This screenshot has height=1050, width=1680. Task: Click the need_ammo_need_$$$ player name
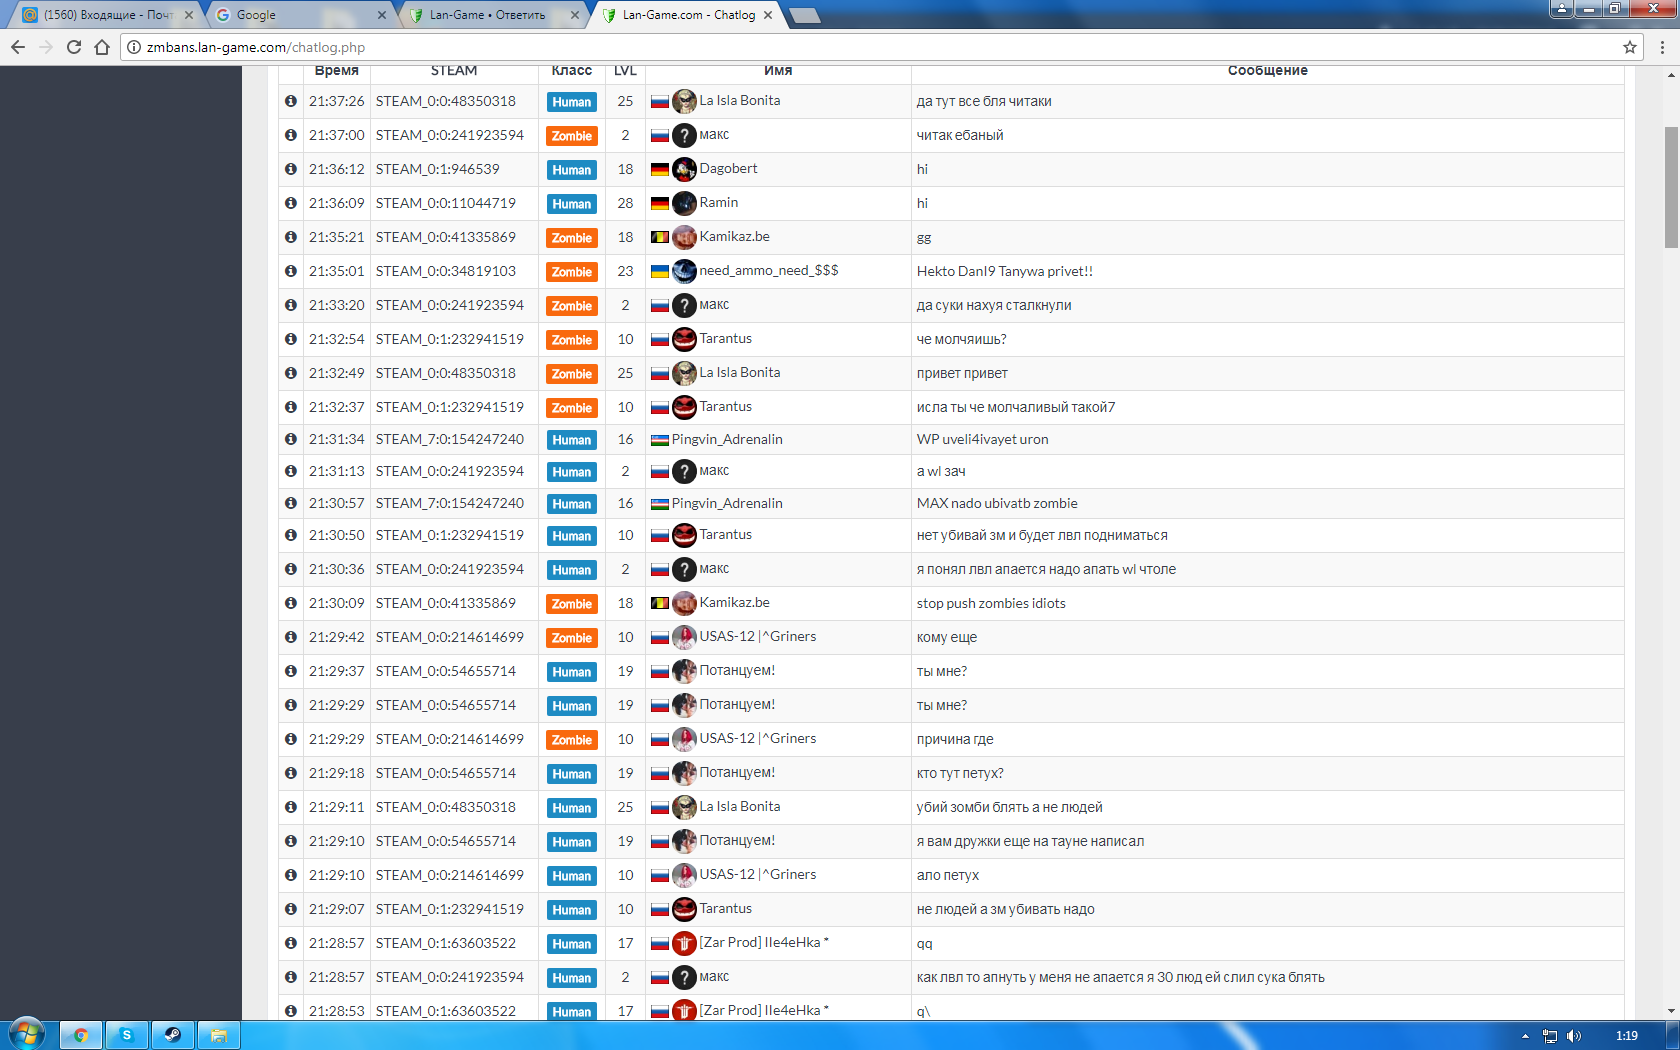point(768,271)
